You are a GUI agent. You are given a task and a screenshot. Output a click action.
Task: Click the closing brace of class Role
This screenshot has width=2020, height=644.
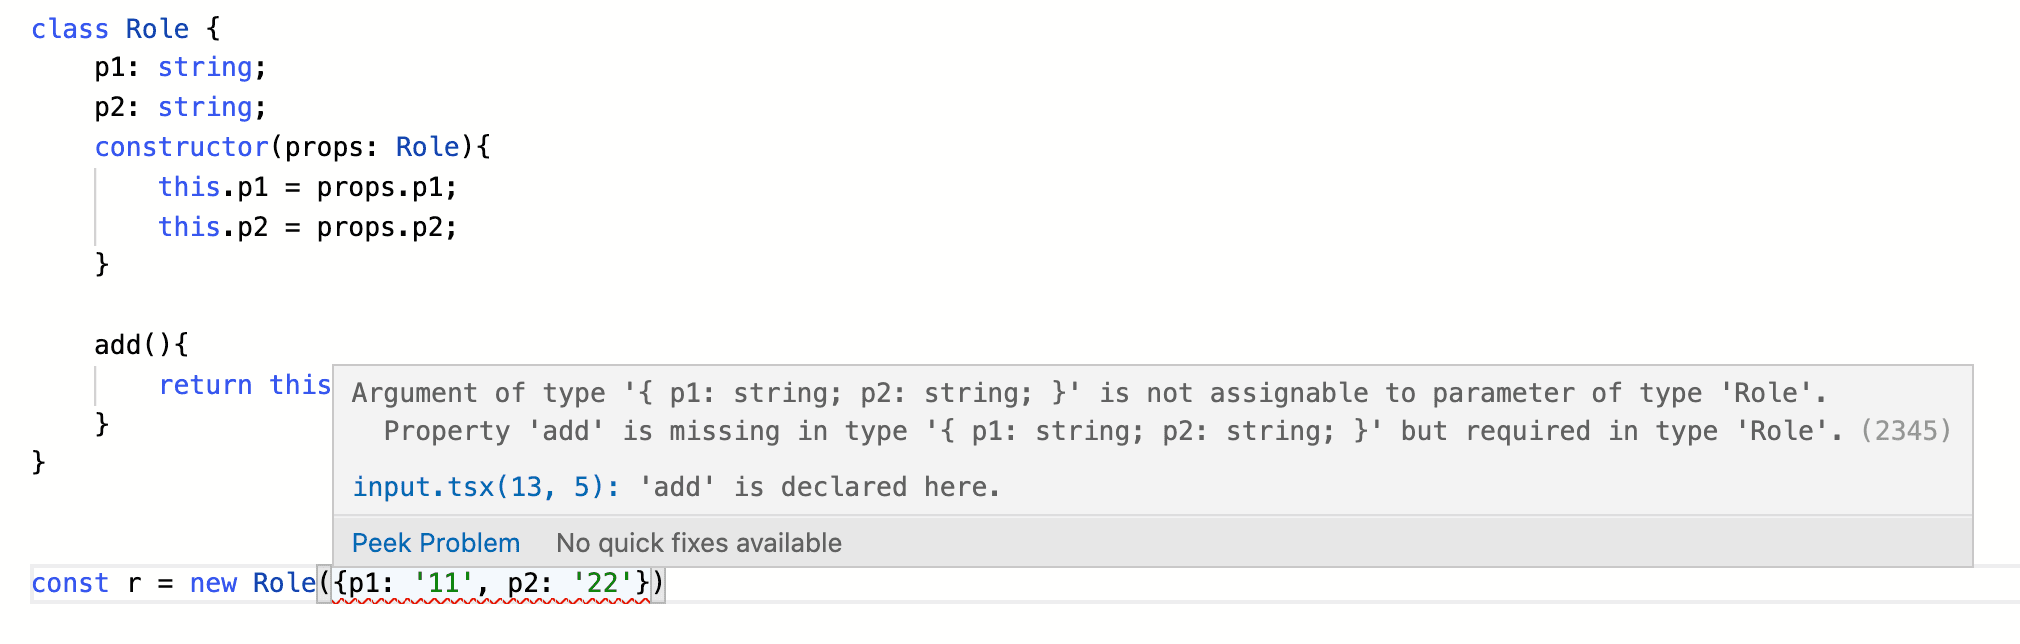tap(38, 463)
